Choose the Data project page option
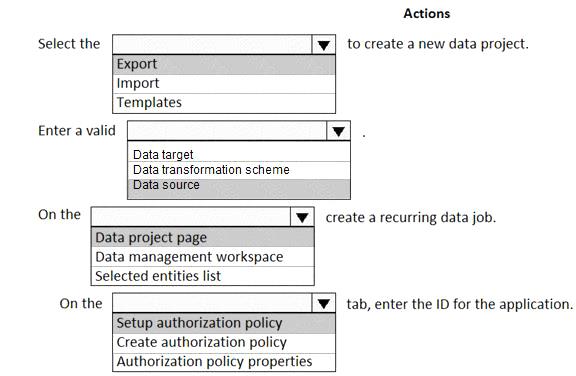Viewport: 576px width, 376px height. point(203,237)
